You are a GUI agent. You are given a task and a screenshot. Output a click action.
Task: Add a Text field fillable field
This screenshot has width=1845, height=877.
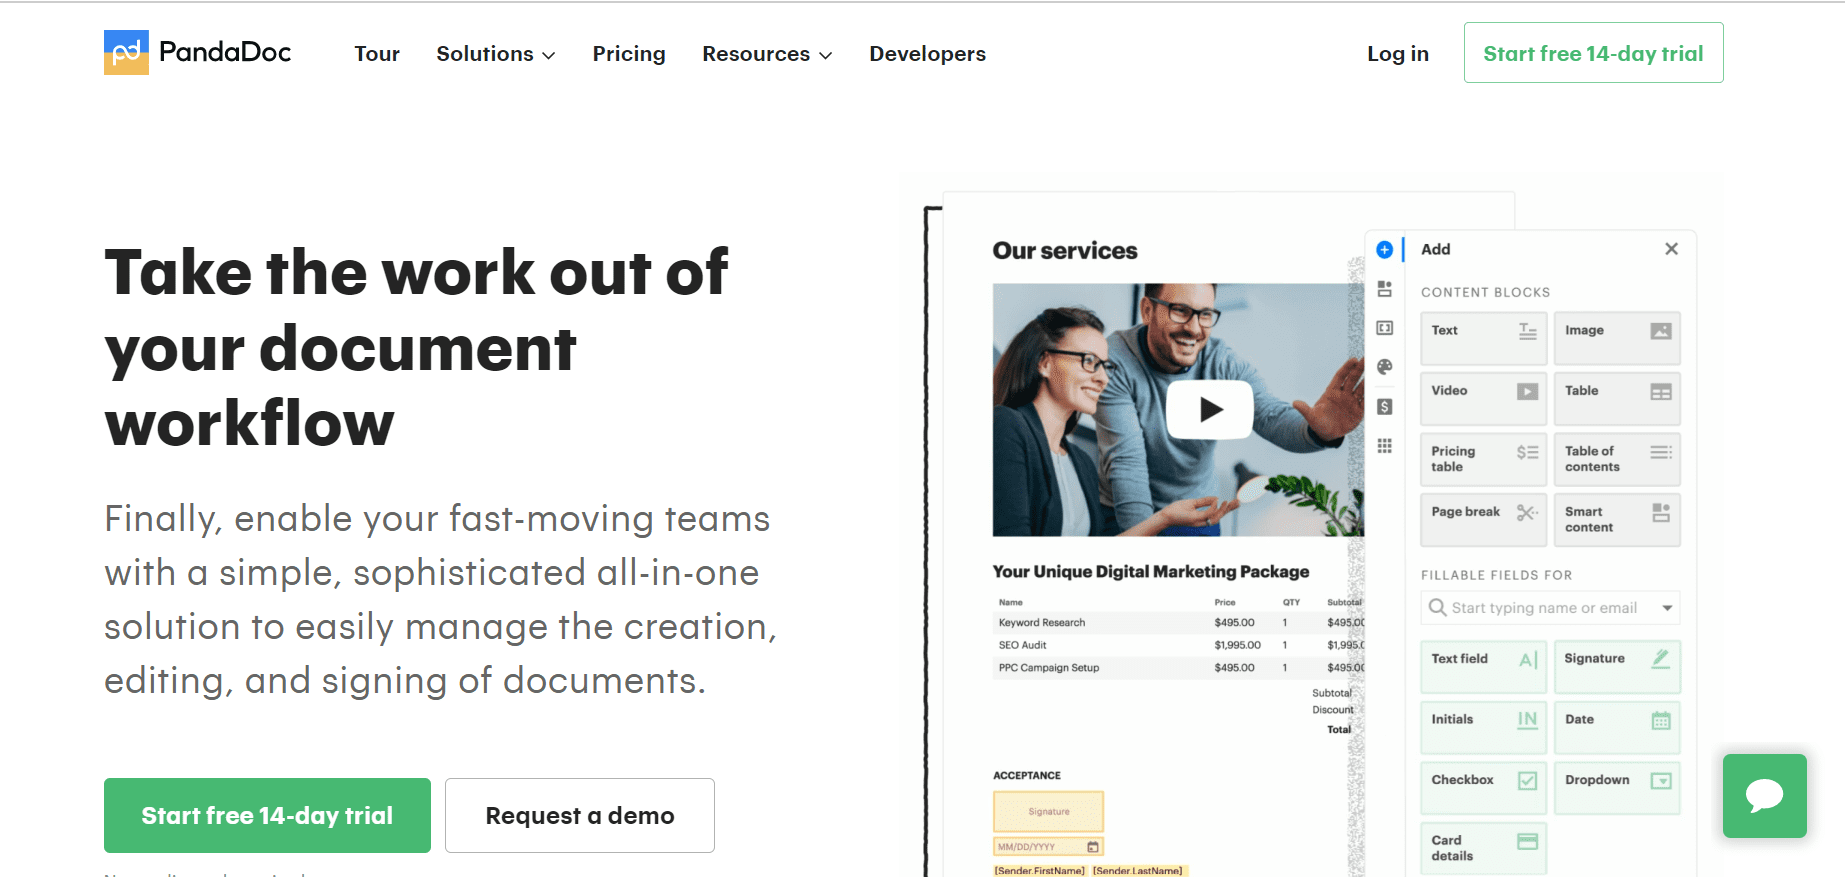[x=1484, y=667]
